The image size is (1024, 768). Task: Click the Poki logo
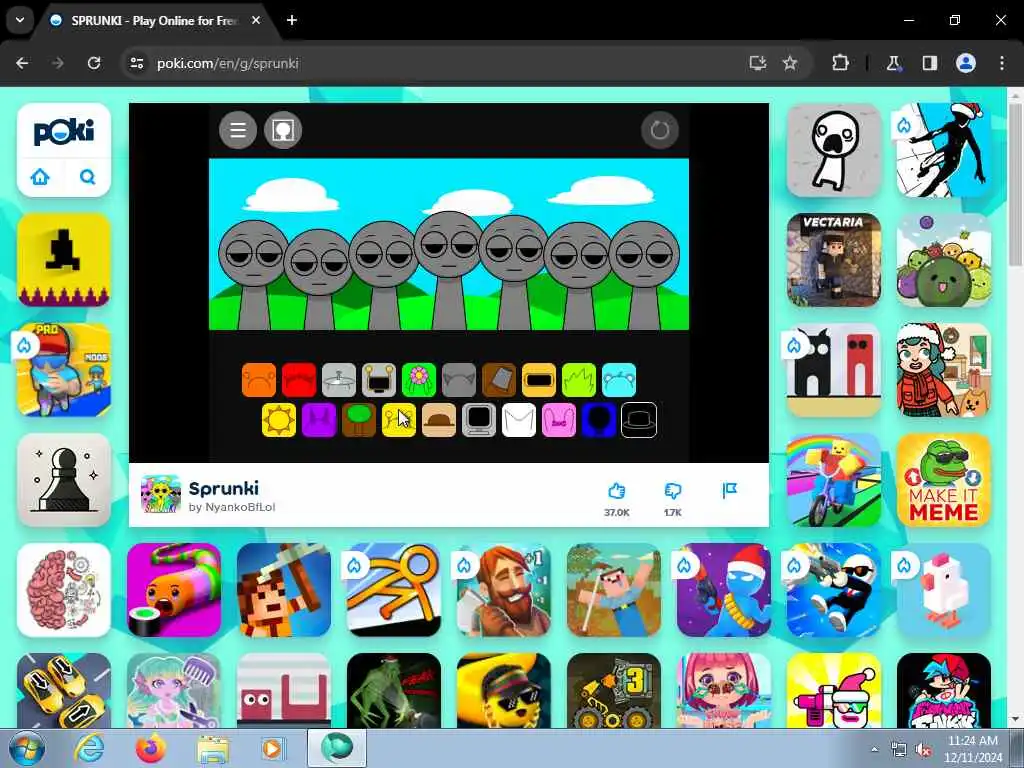pos(64,133)
